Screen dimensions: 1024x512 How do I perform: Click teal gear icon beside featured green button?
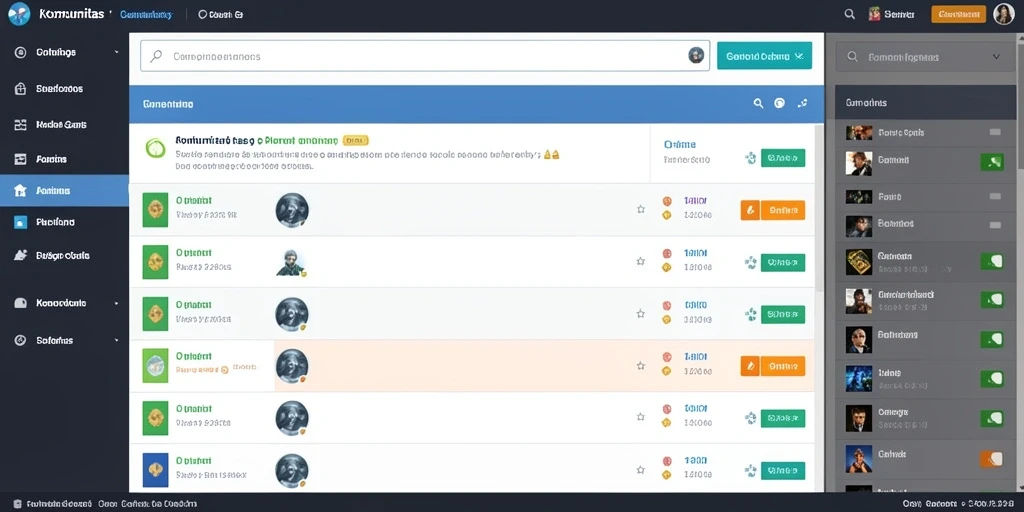click(750, 157)
